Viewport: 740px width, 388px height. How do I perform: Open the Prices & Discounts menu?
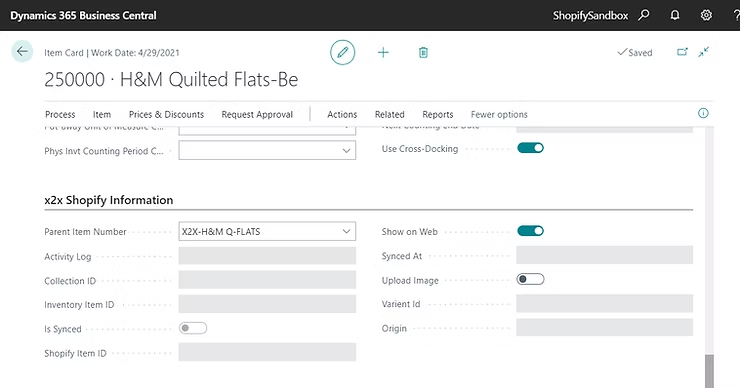tap(166, 114)
